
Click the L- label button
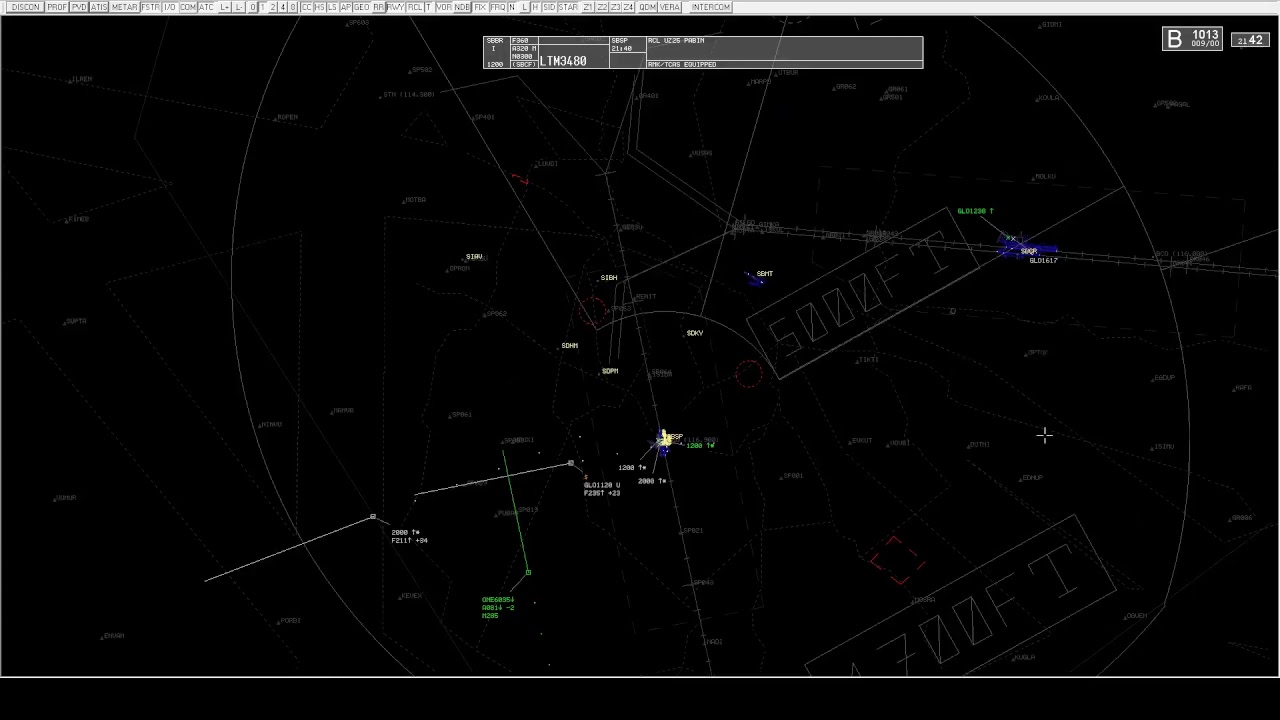[x=240, y=7]
